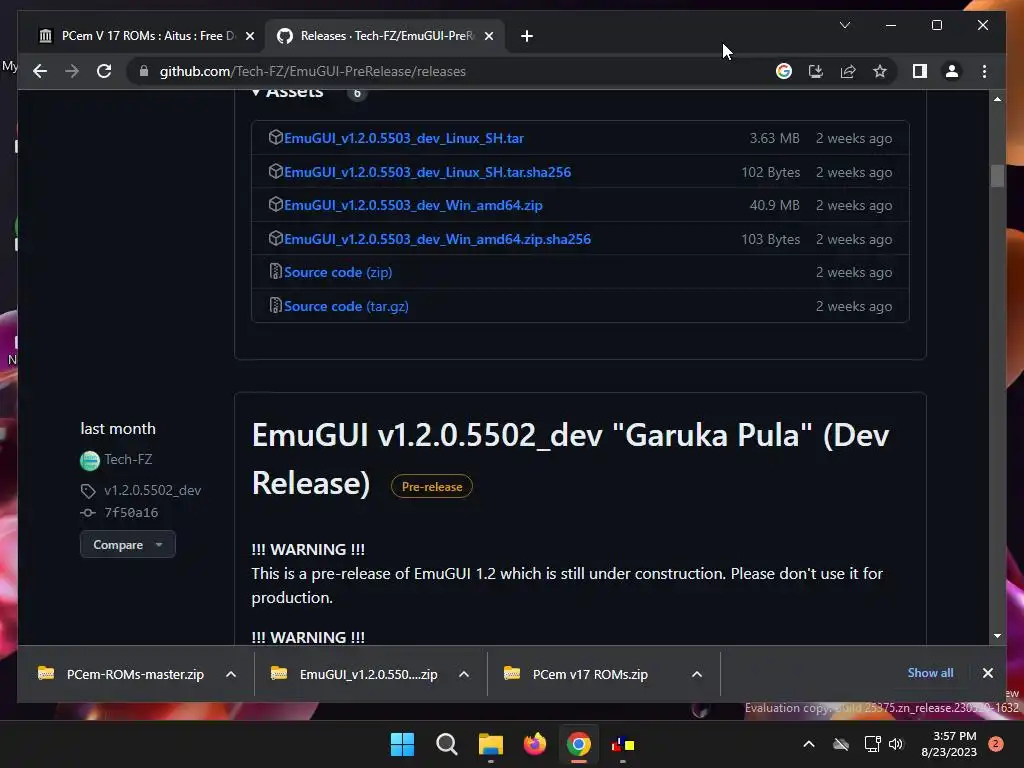Open EmuGUI v1.2.0.5502_dev release title
The height and width of the screenshot is (768, 1024).
570,458
